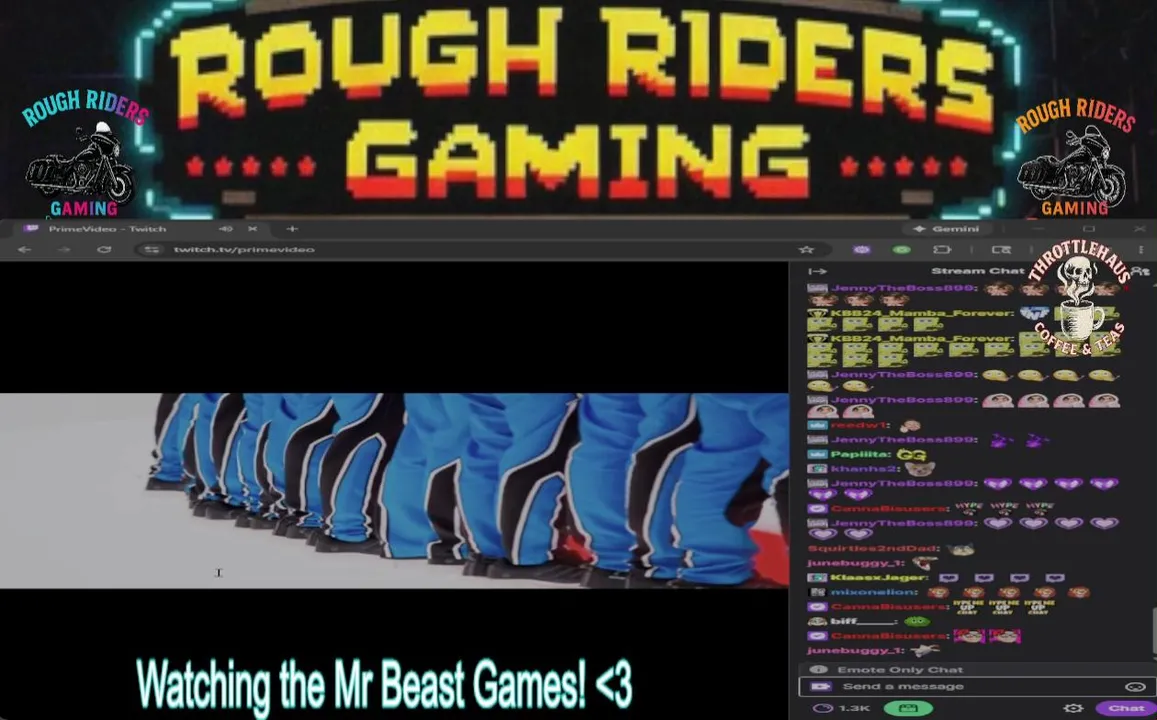The image size is (1157, 720).
Task: Open Squirtles2ndDad's chat profile
Action: (873, 549)
